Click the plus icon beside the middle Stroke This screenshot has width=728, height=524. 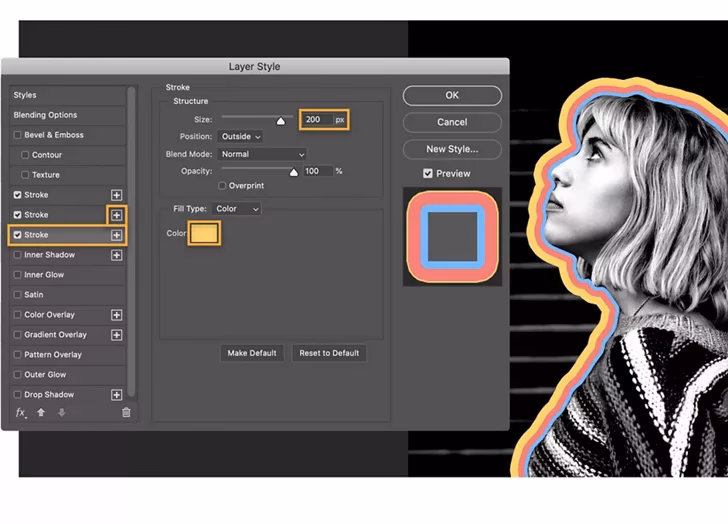117,215
